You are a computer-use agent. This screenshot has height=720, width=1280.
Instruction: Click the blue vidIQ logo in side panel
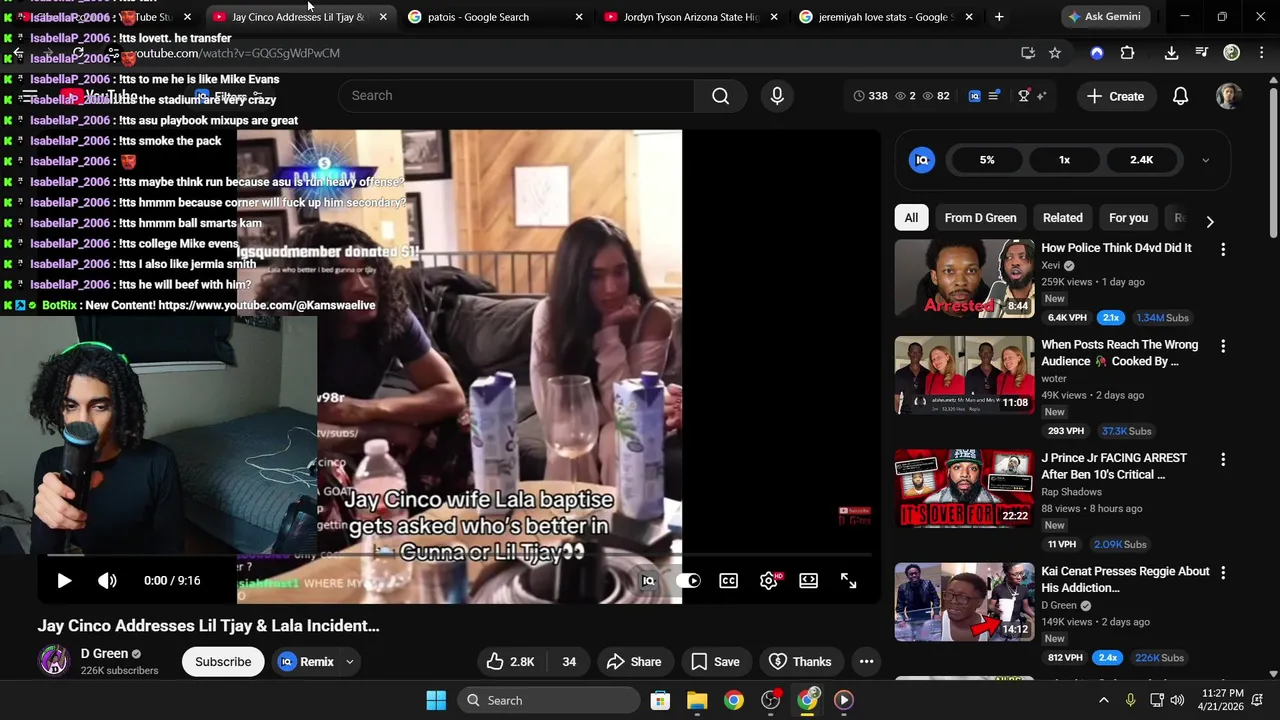(922, 160)
